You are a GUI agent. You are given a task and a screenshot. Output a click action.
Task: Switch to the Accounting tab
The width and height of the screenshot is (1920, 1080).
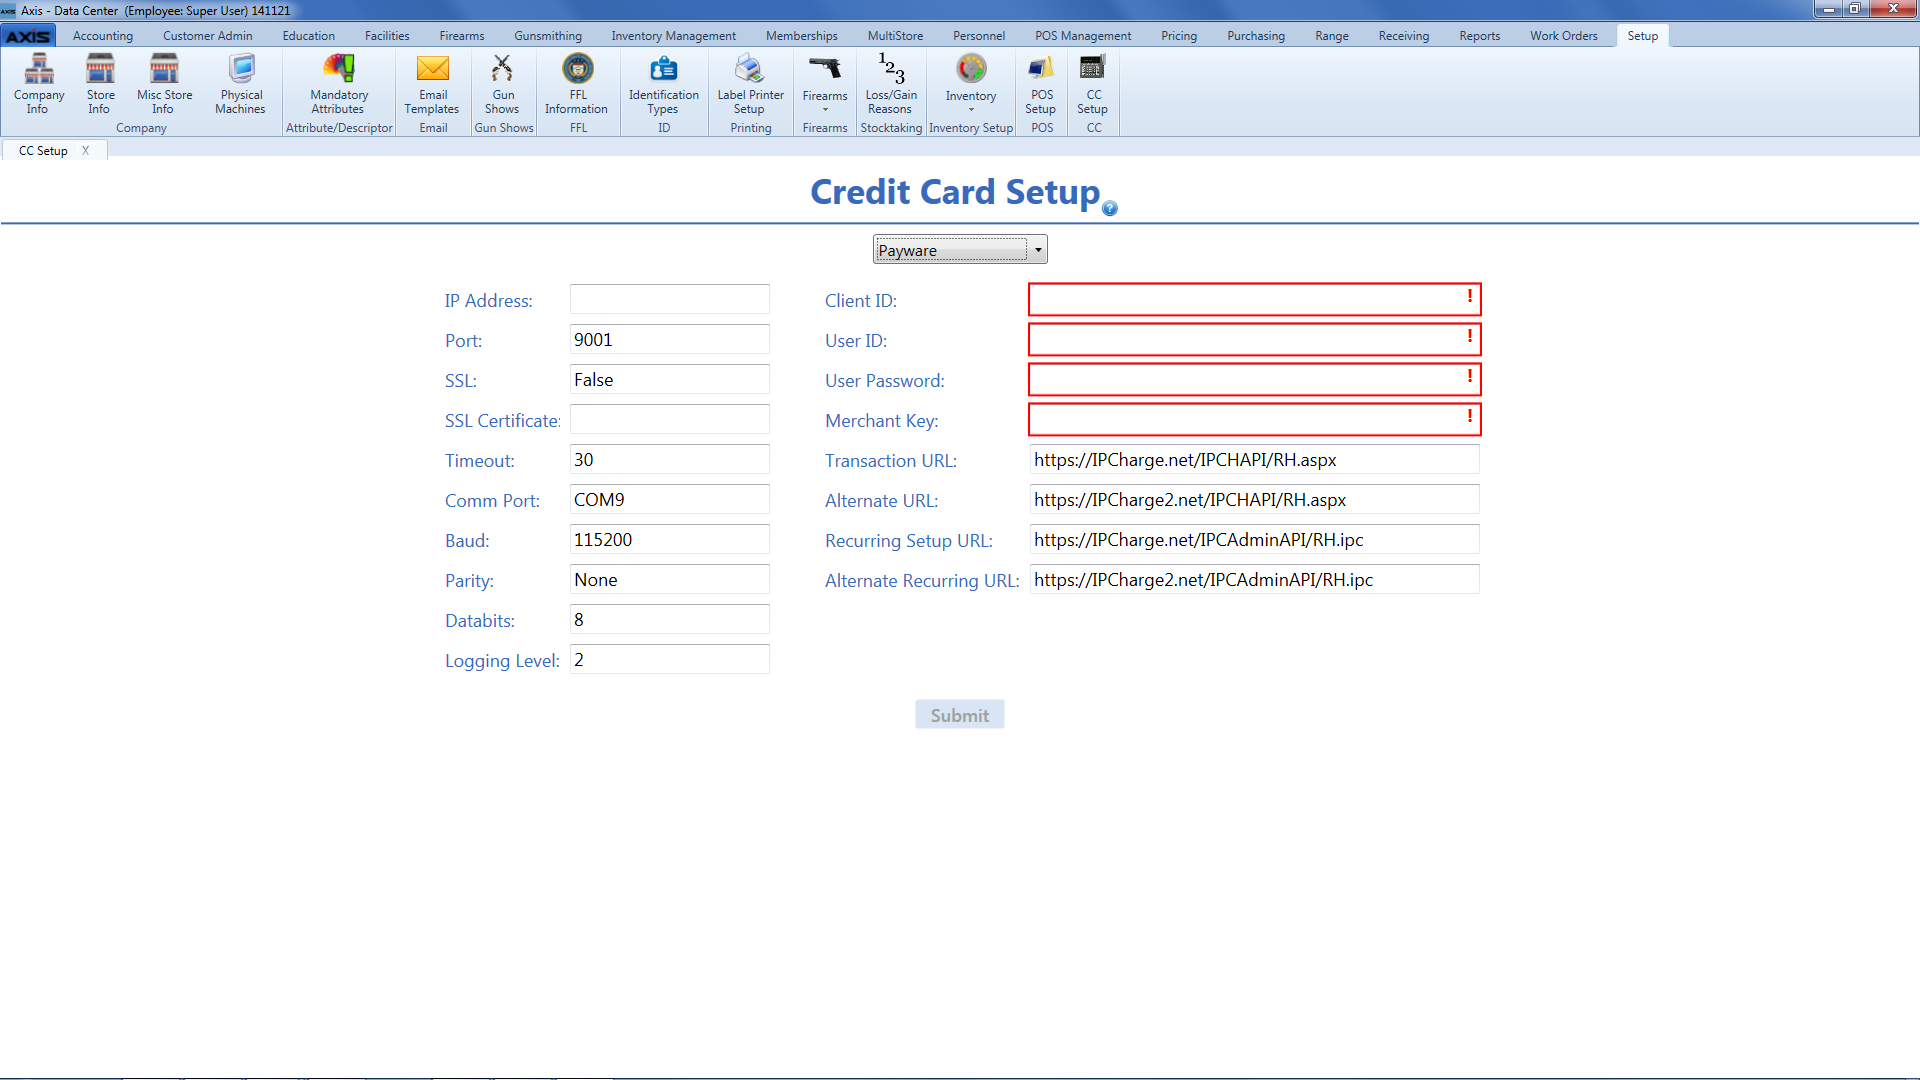click(103, 36)
